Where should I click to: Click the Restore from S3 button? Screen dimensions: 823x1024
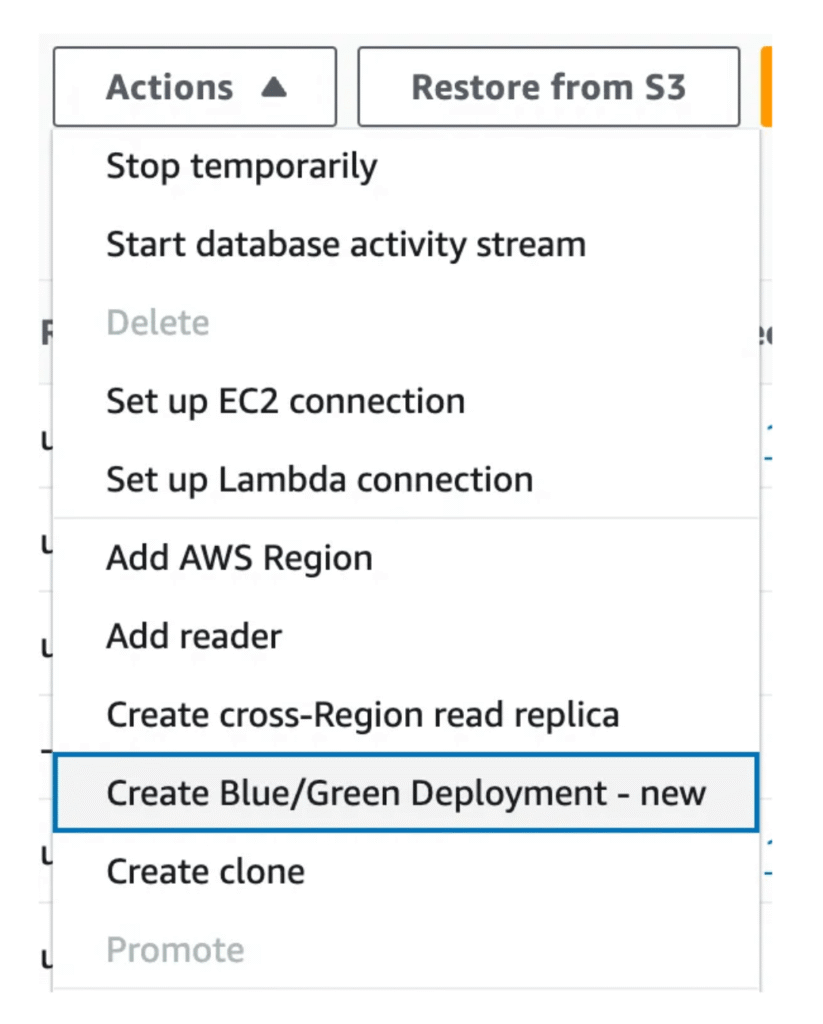click(x=548, y=87)
